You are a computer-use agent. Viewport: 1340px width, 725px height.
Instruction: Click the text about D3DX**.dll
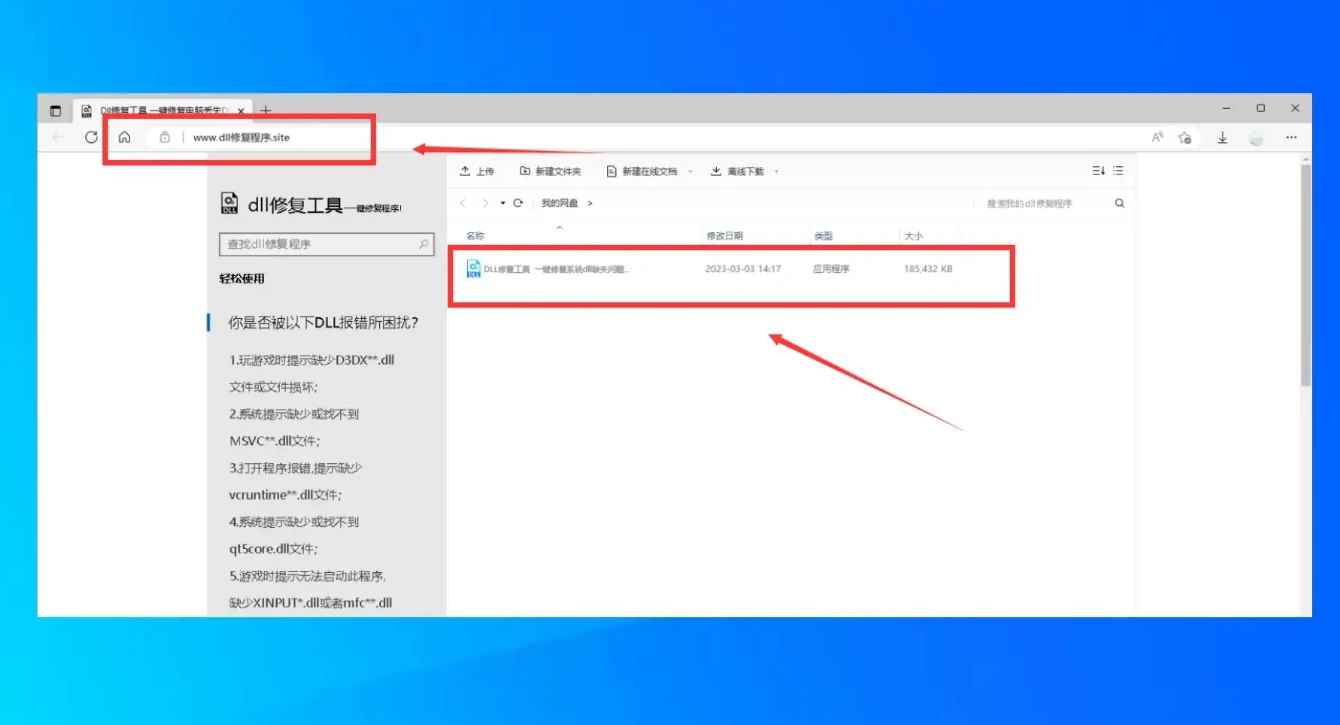tap(314, 359)
